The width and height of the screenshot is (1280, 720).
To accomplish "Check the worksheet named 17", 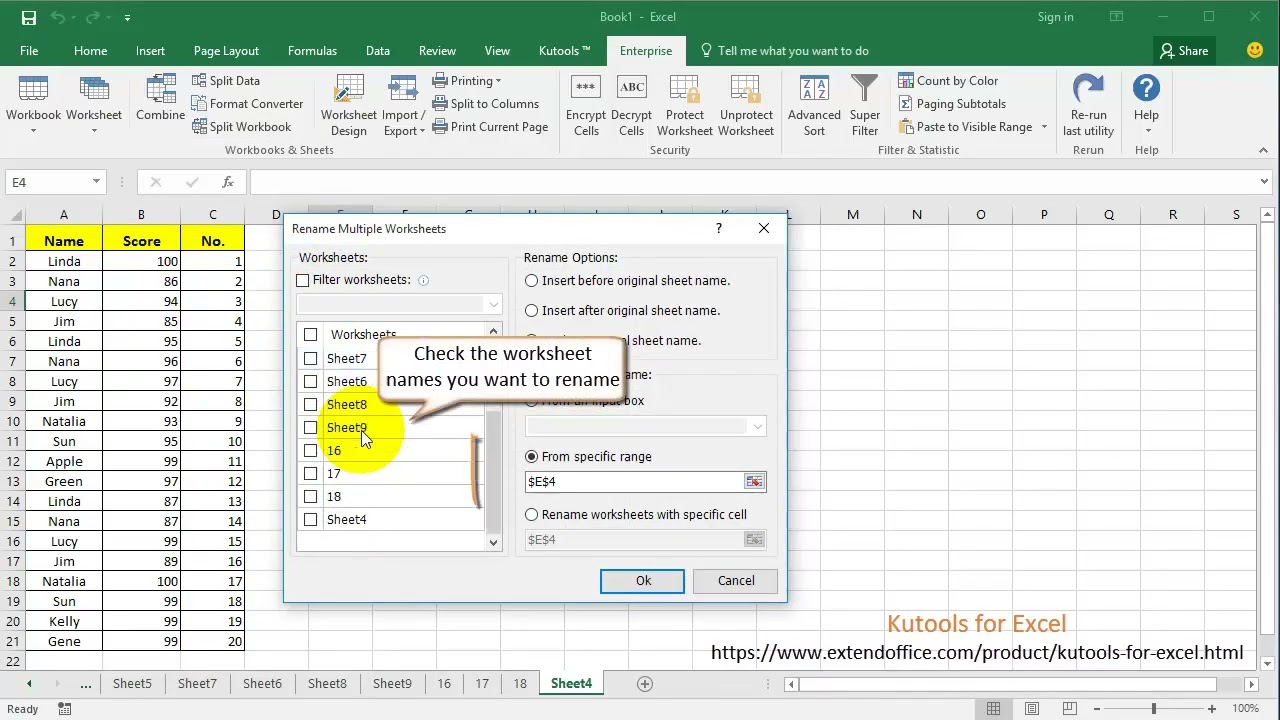I will pos(311,473).
